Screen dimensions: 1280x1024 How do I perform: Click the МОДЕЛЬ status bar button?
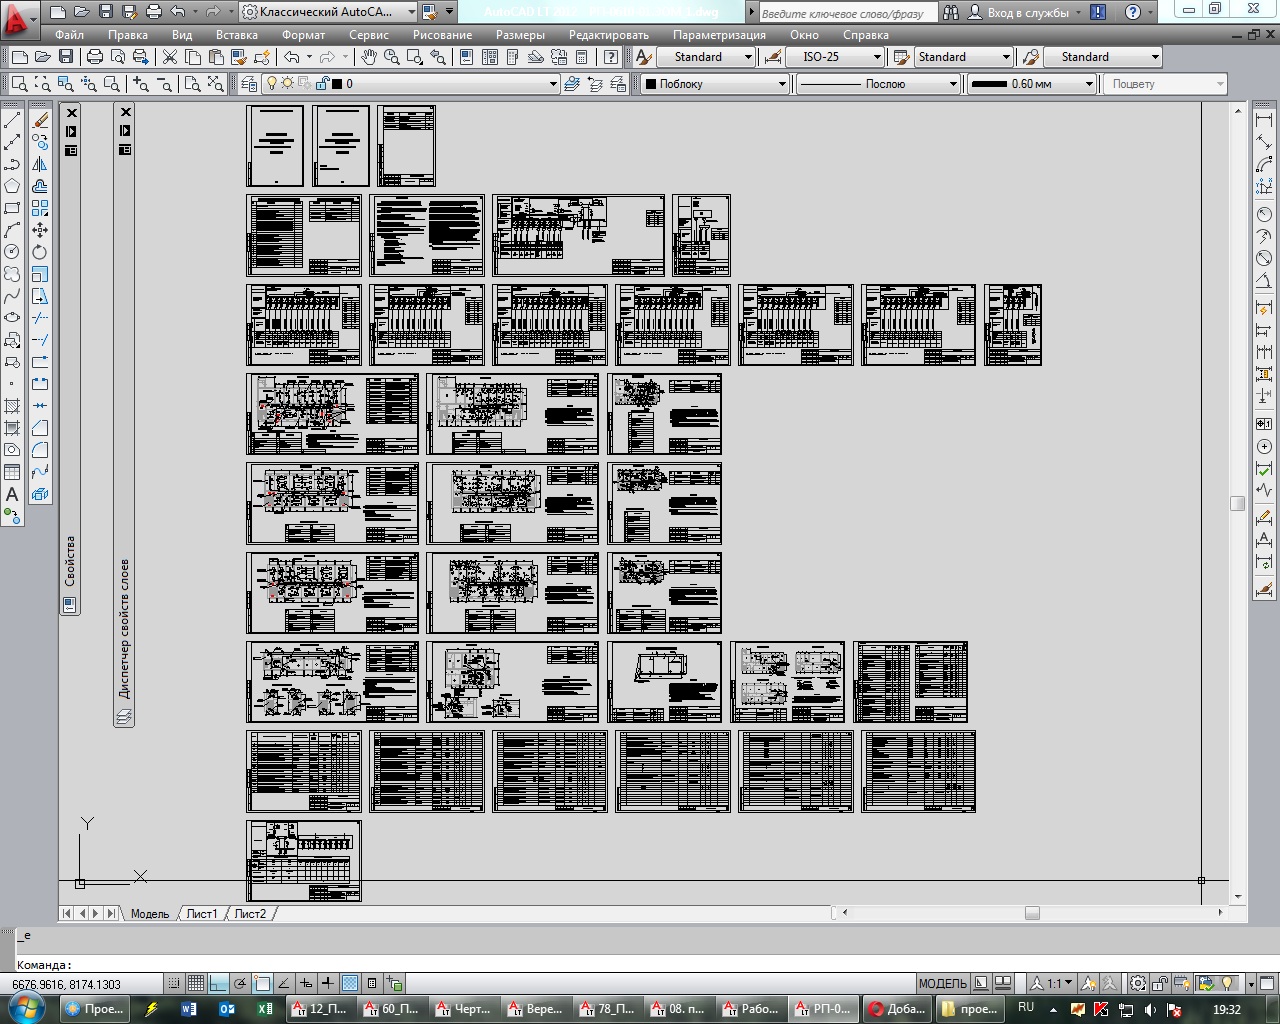tap(942, 983)
